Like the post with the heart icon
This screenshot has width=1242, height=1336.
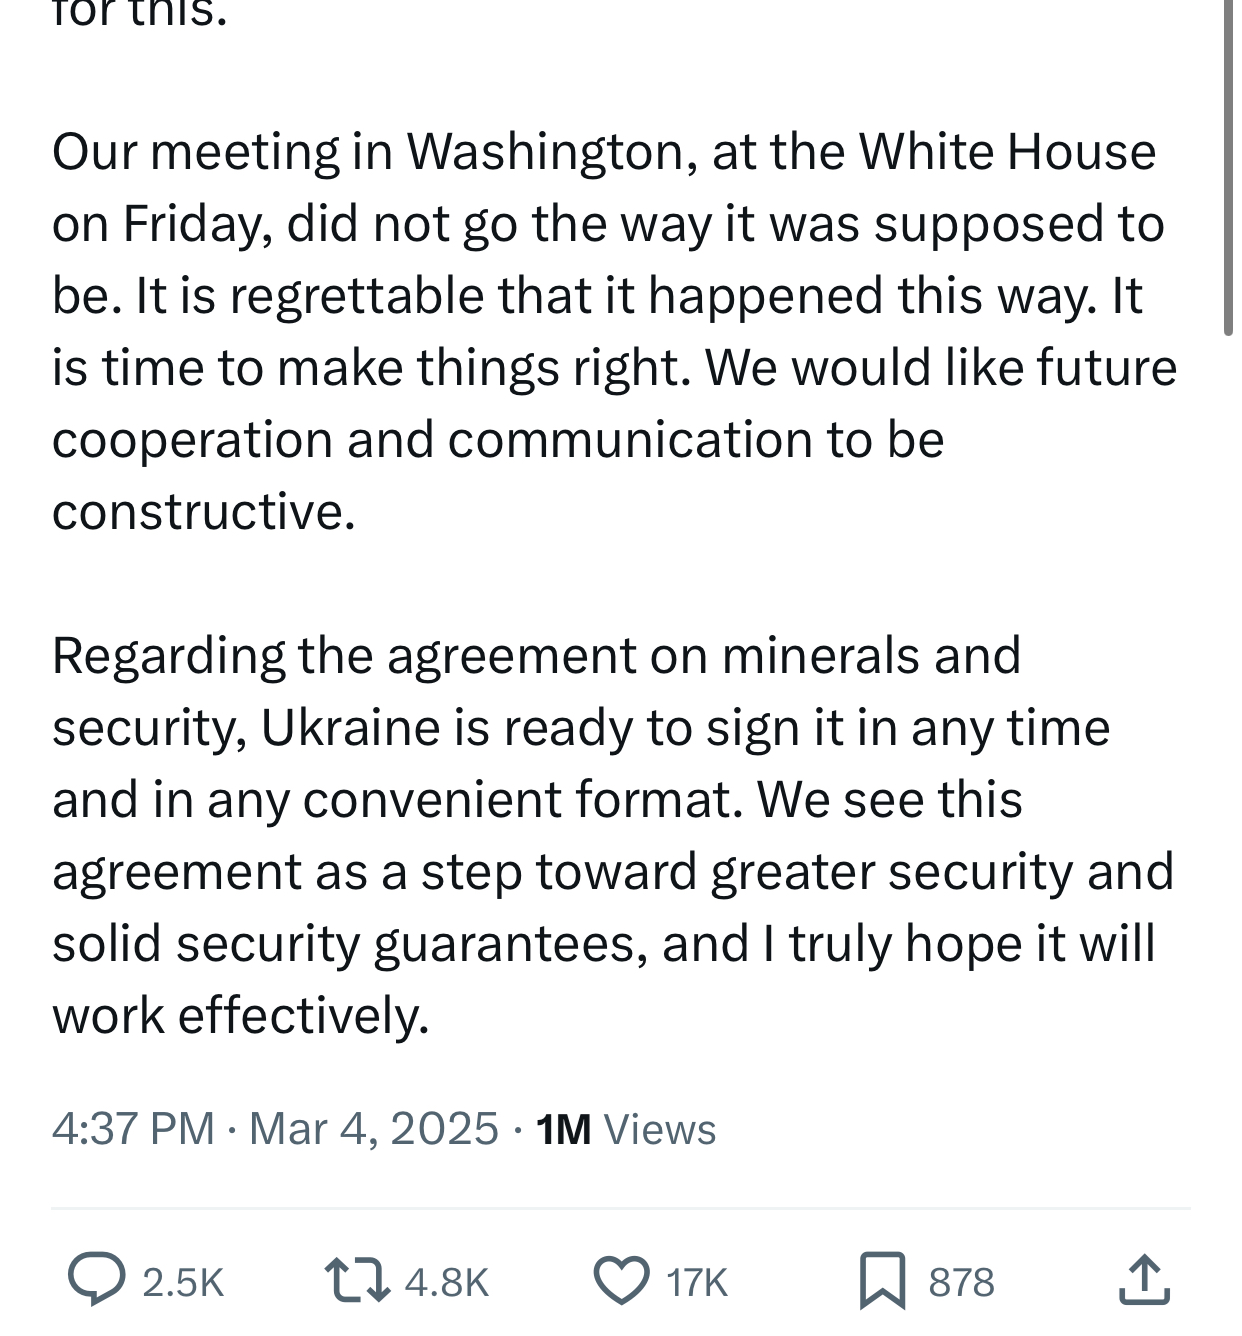point(621,1281)
